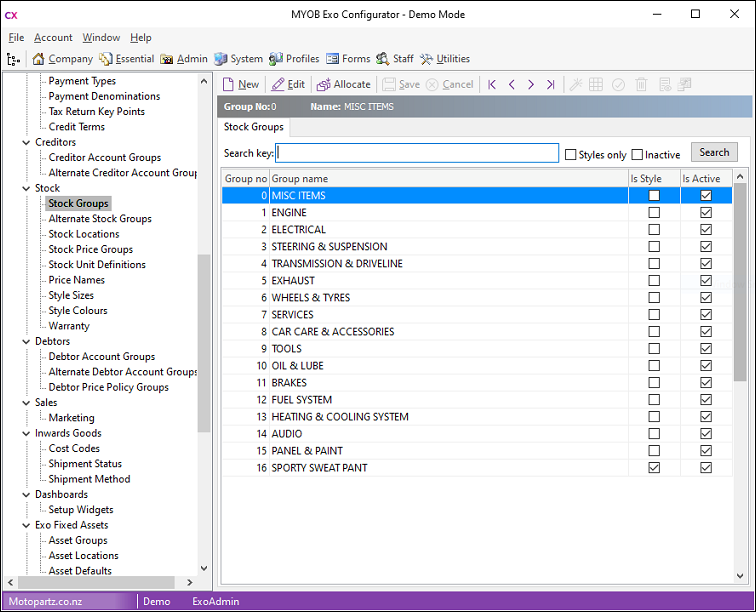Click the grid table toolbar icon
Viewport: 756px width, 612px height.
pos(596,85)
